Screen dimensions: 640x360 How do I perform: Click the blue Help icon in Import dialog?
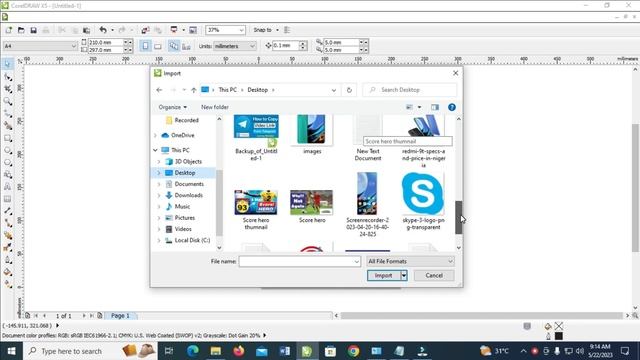pos(451,107)
